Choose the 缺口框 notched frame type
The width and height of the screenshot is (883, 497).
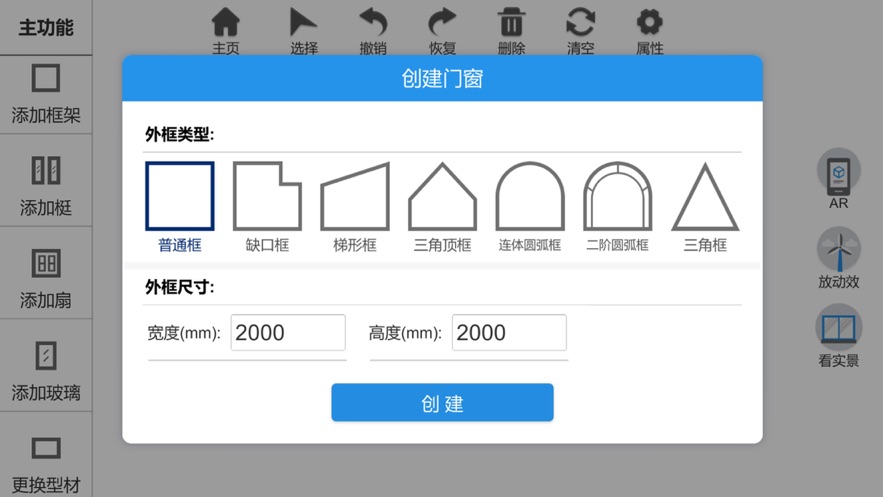click(267, 207)
